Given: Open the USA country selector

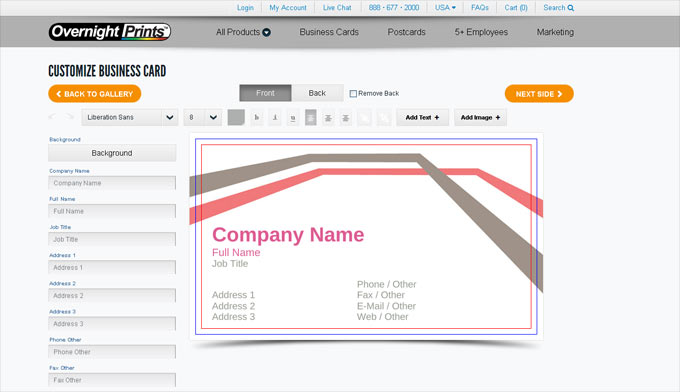Looking at the screenshot, I should coord(445,8).
